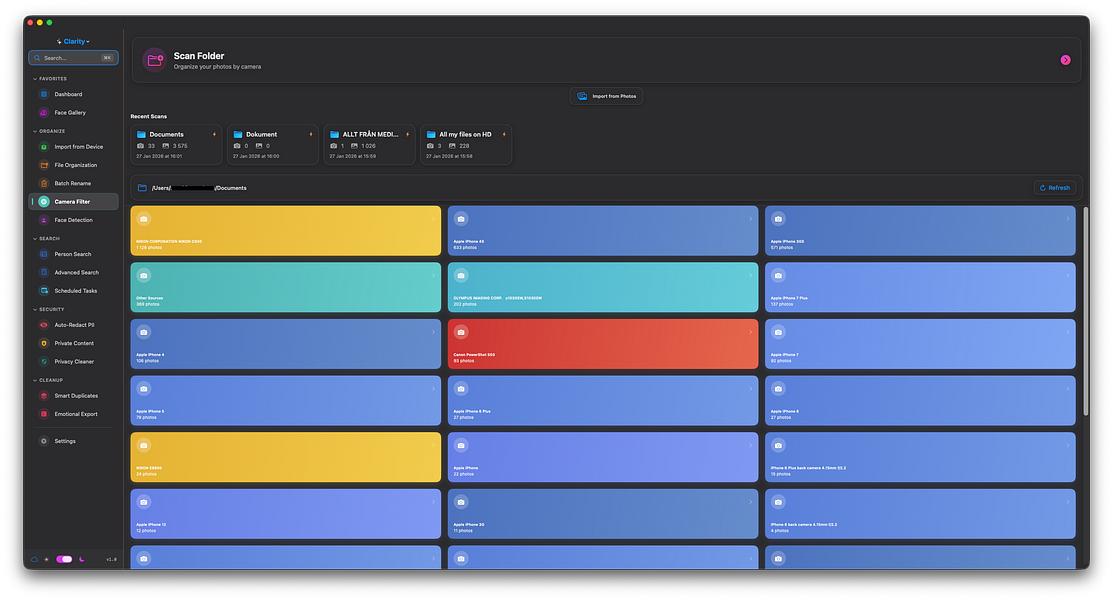Click chevron on Other Sources card

pyautogui.click(x=433, y=276)
